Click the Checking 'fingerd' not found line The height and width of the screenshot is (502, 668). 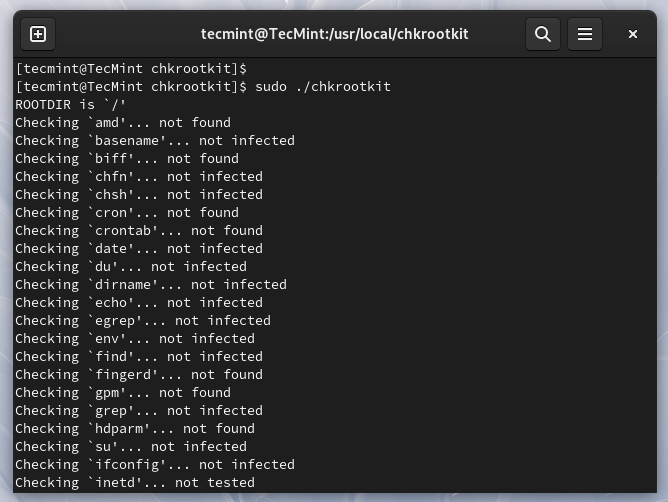coord(138,375)
